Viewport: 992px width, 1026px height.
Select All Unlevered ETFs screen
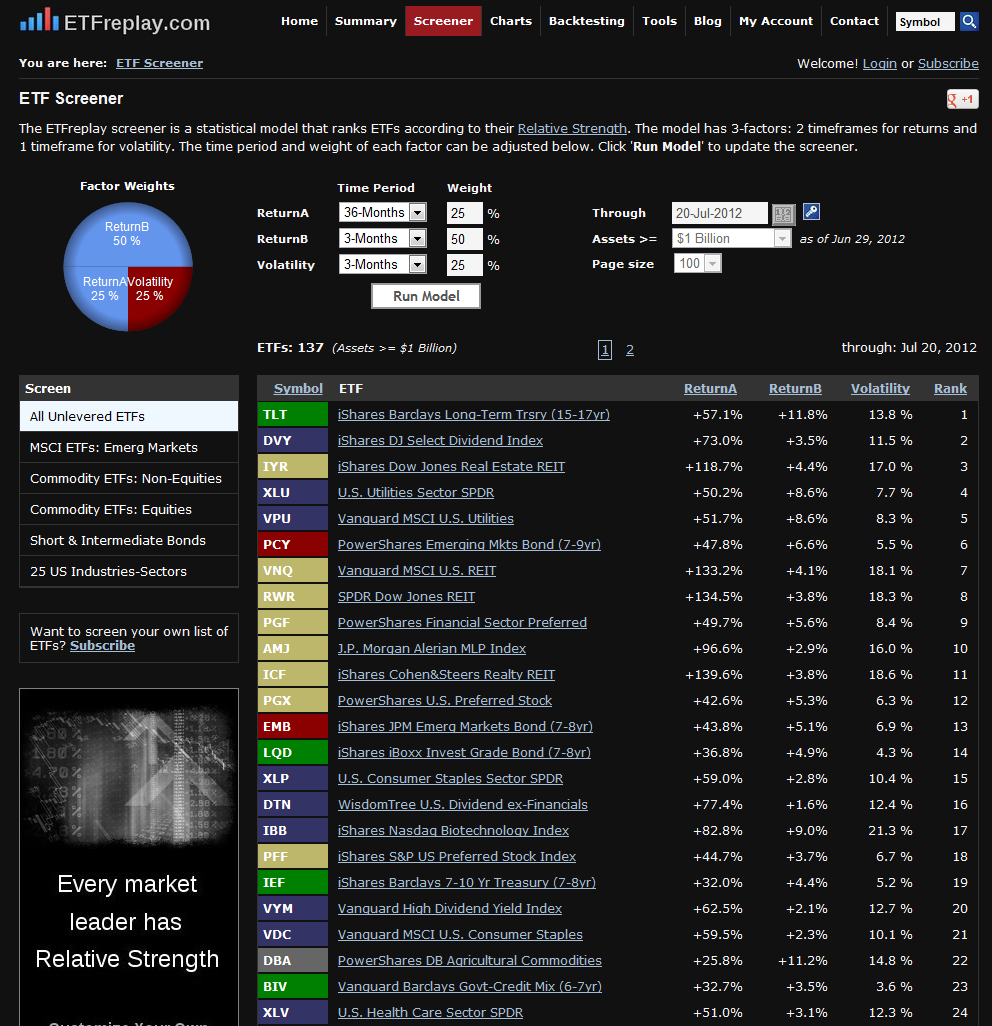click(129, 416)
